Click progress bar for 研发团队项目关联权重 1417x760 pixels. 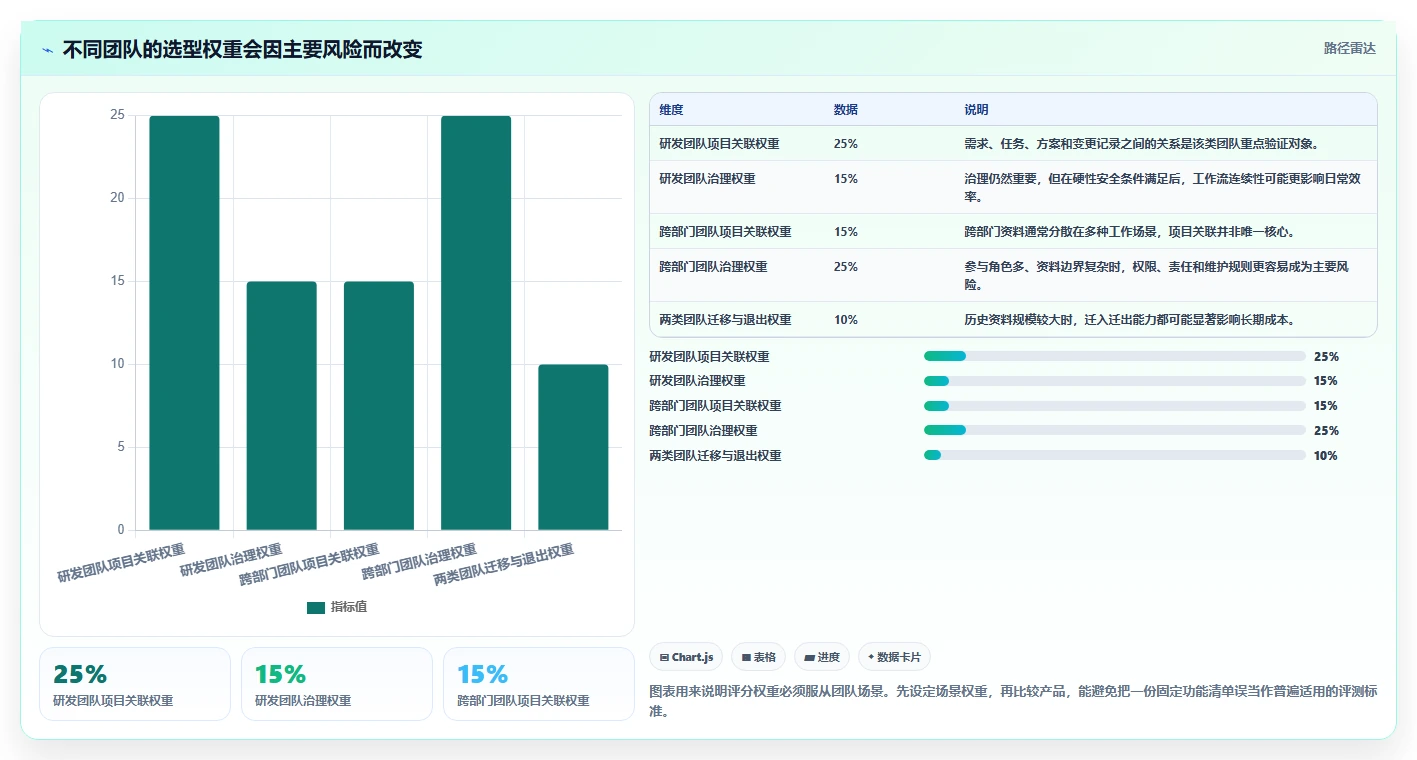[1115, 356]
